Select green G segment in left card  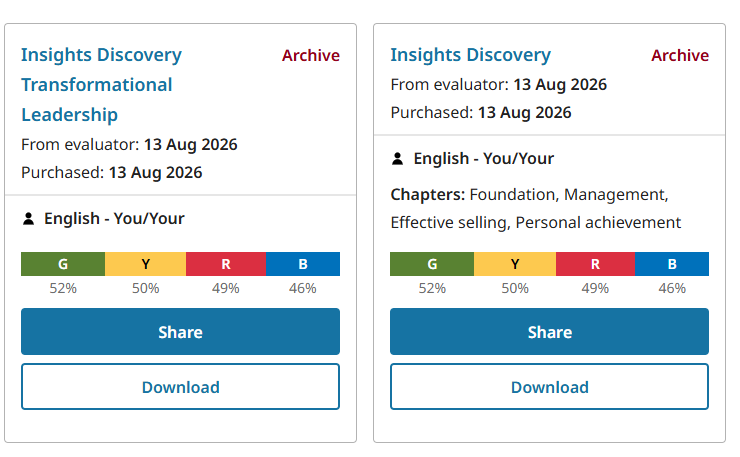click(x=63, y=264)
